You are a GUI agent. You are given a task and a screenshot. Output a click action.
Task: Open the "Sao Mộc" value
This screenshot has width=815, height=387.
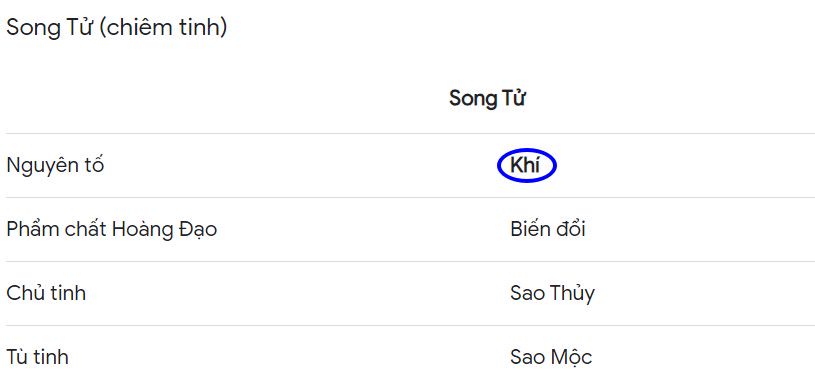pos(551,357)
